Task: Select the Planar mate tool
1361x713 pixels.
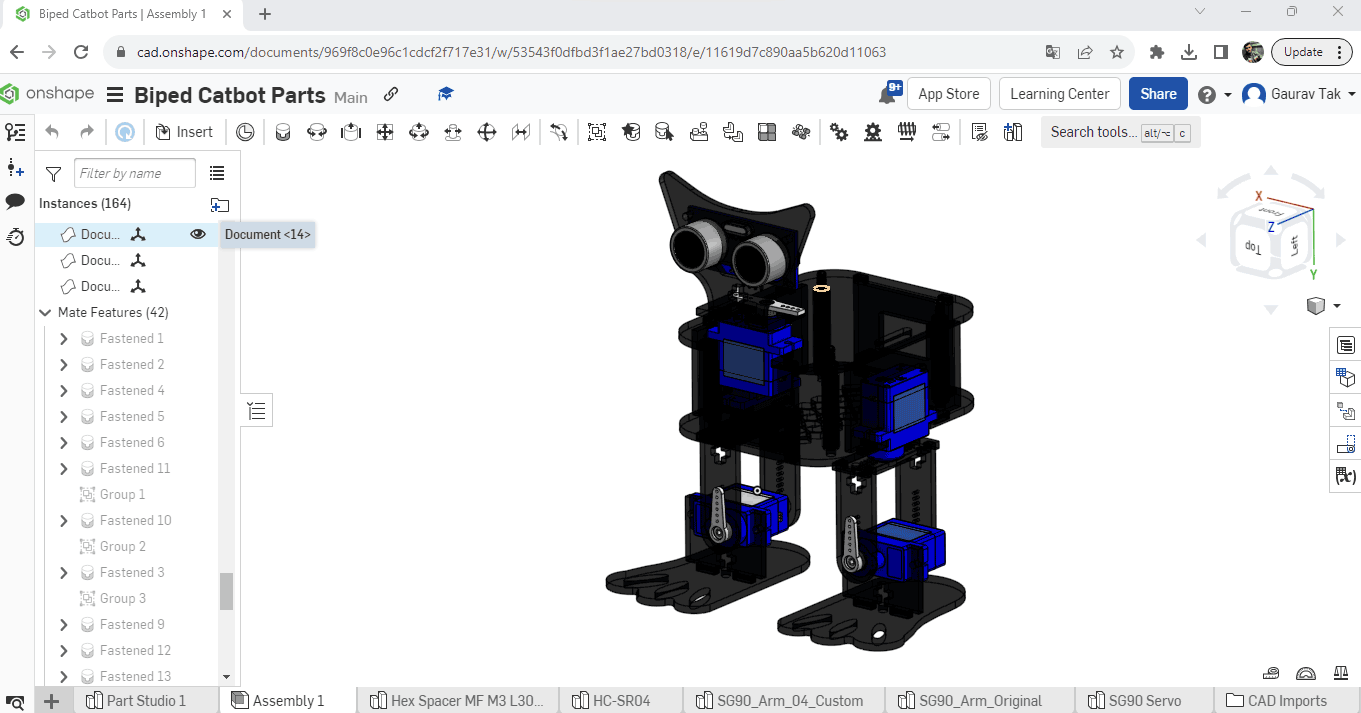Action: tap(385, 132)
